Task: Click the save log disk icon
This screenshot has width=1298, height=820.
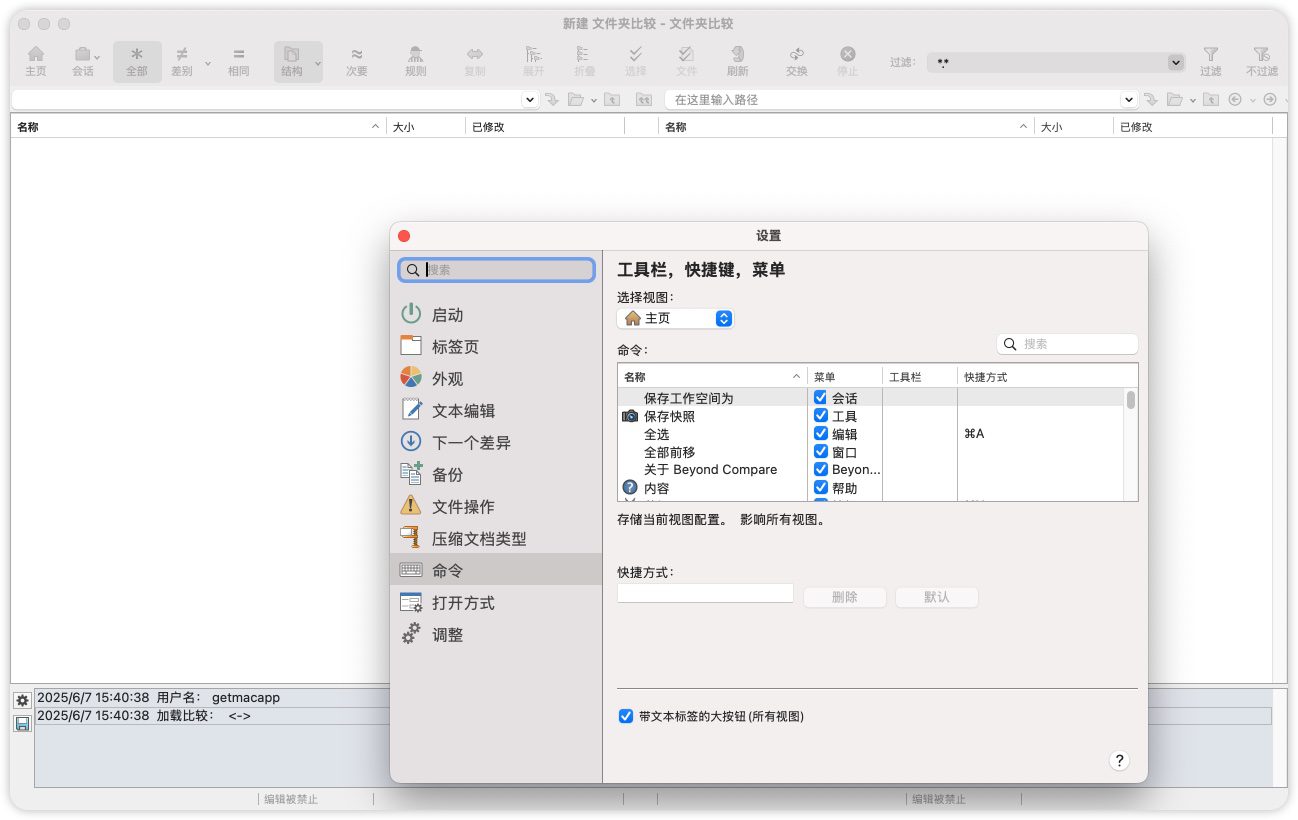Action: click(22, 723)
